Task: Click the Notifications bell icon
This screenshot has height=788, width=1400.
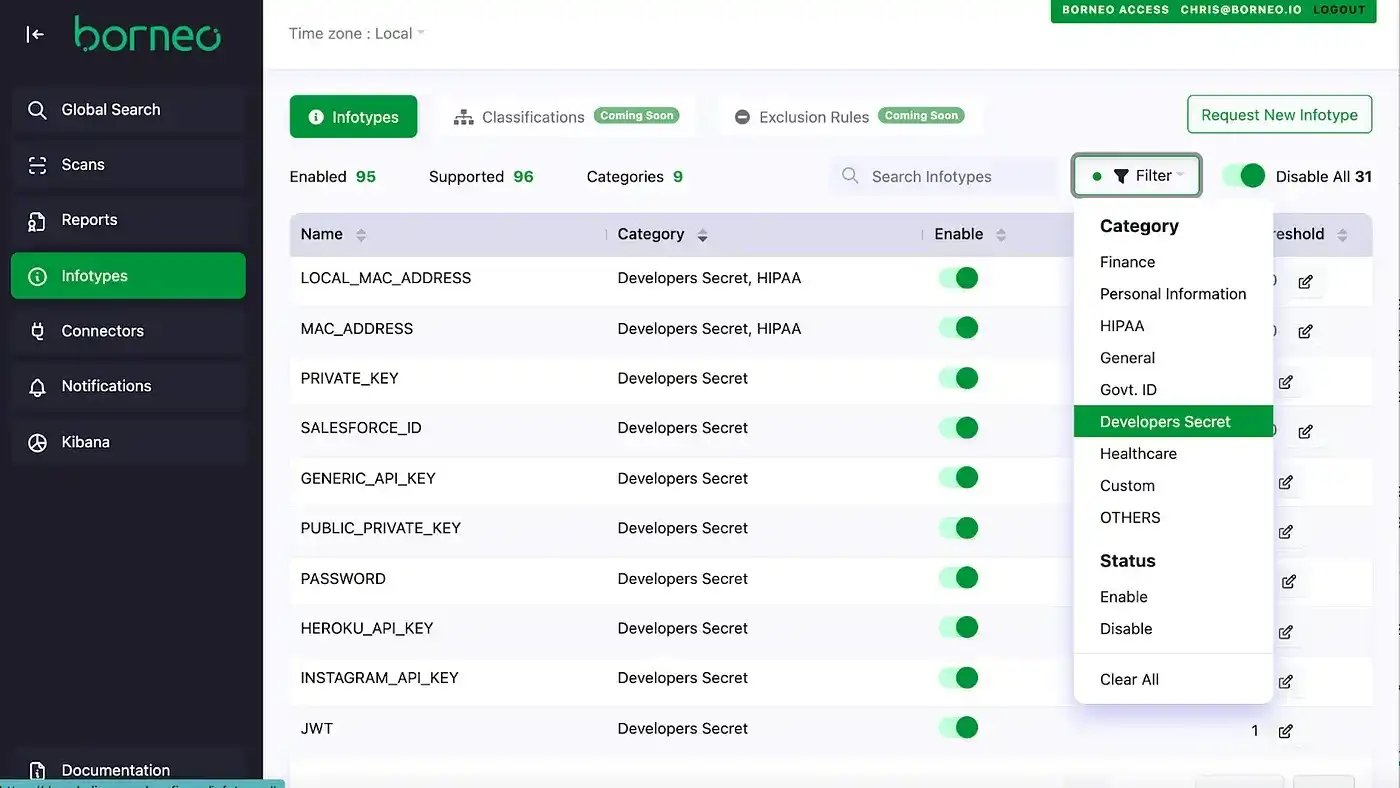Action: click(37, 387)
